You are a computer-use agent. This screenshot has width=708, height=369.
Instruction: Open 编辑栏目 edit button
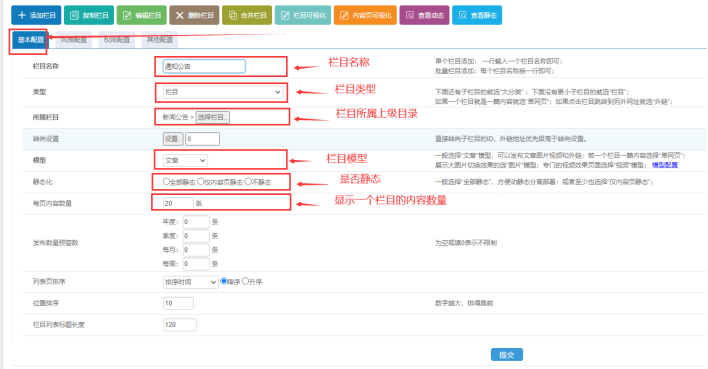click(x=142, y=15)
